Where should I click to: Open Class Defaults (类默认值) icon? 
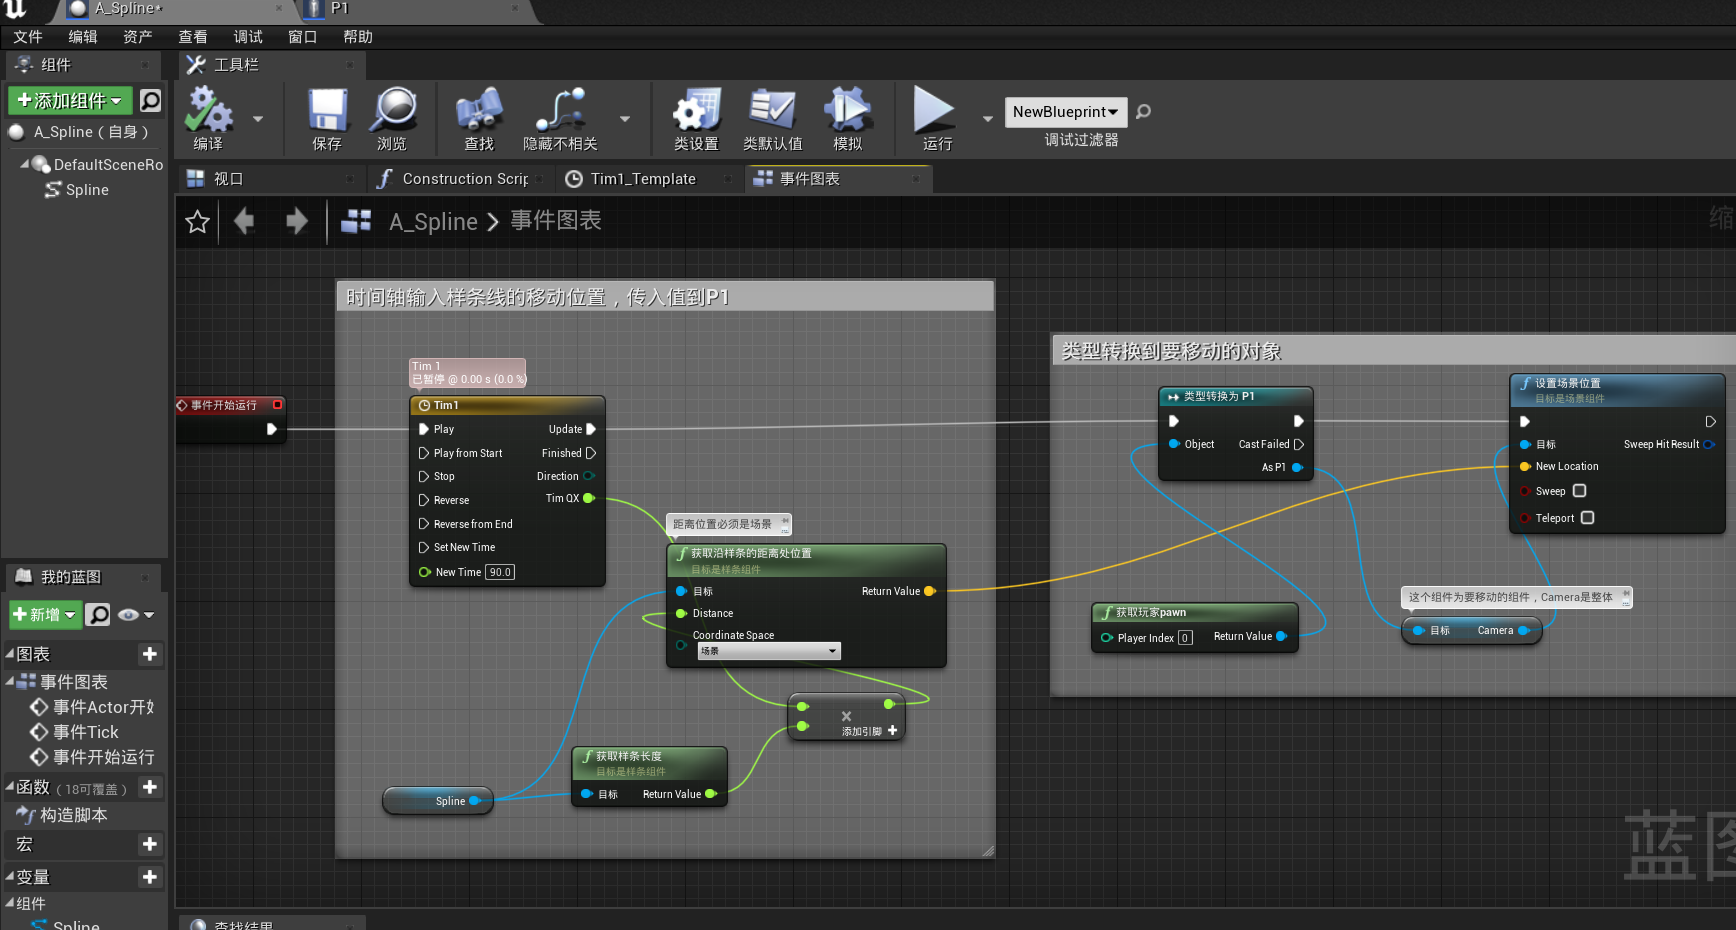(772, 109)
